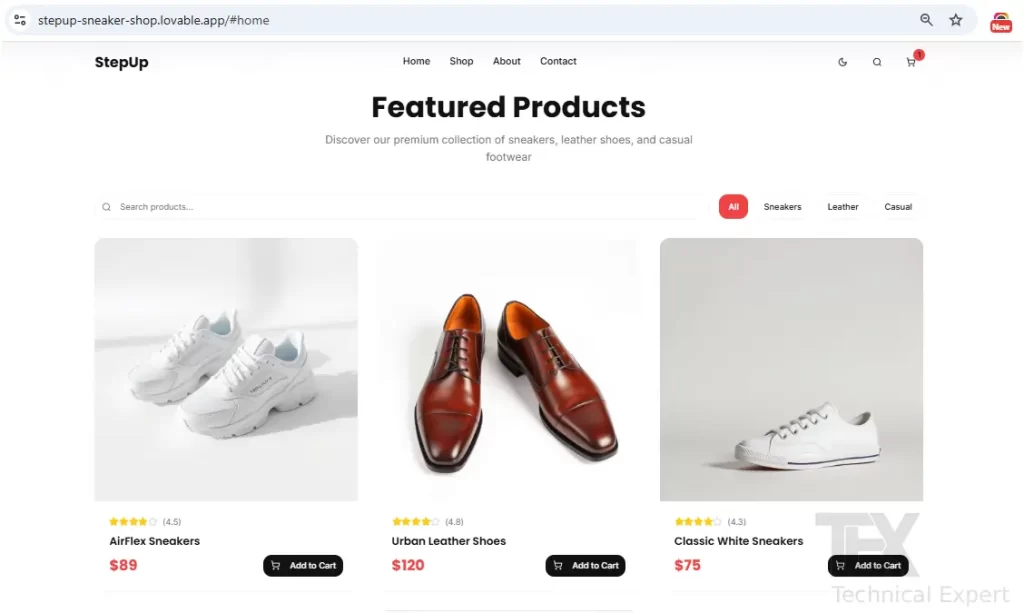
Task: Open the shopping cart icon
Action: pos(911,62)
